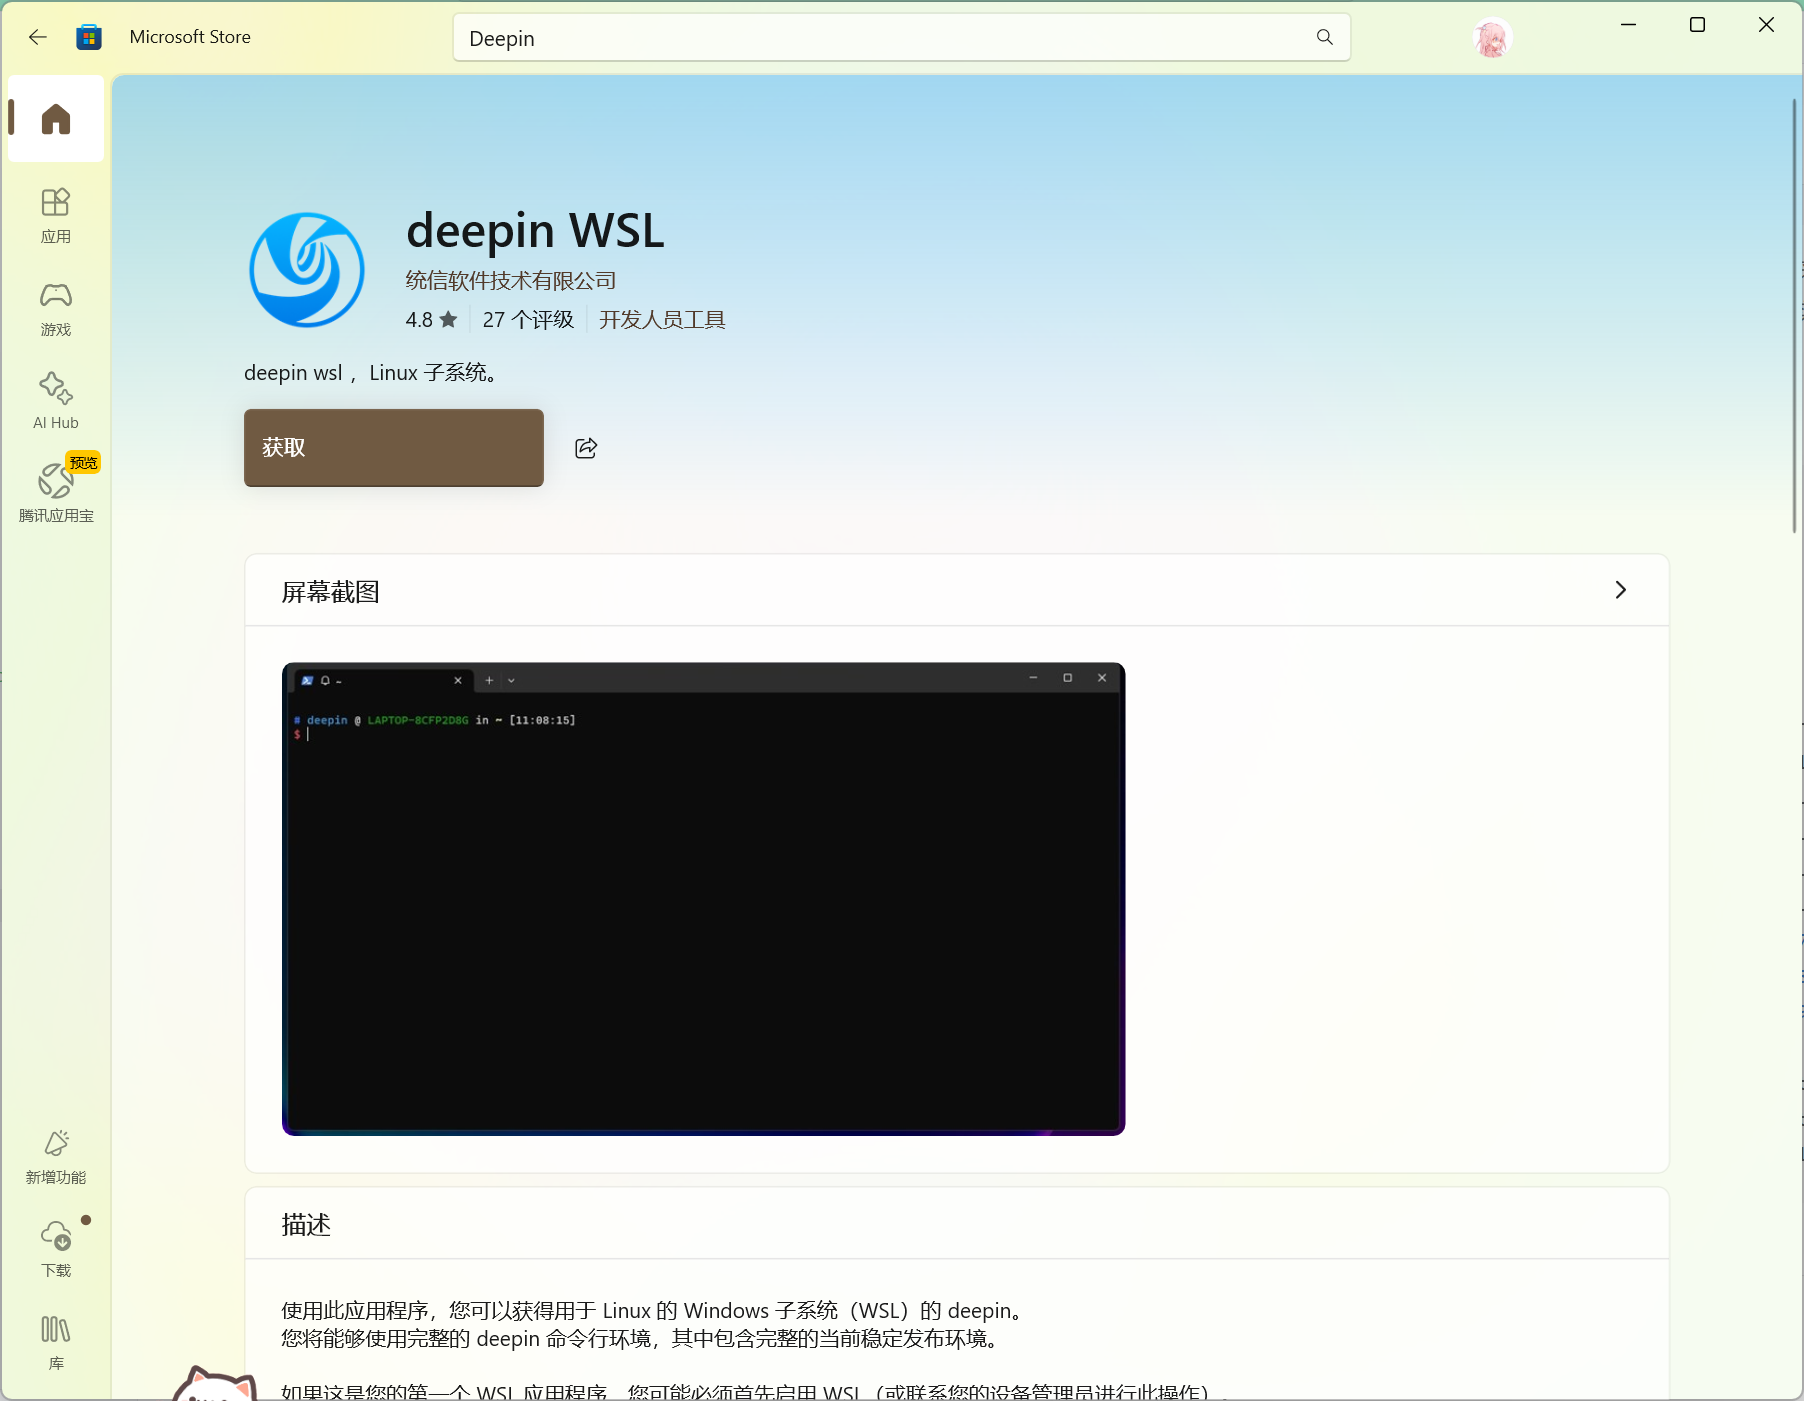Viewport: 1804px width, 1401px height.
Task: Click the search box containing Deepin
Action: coord(902,38)
